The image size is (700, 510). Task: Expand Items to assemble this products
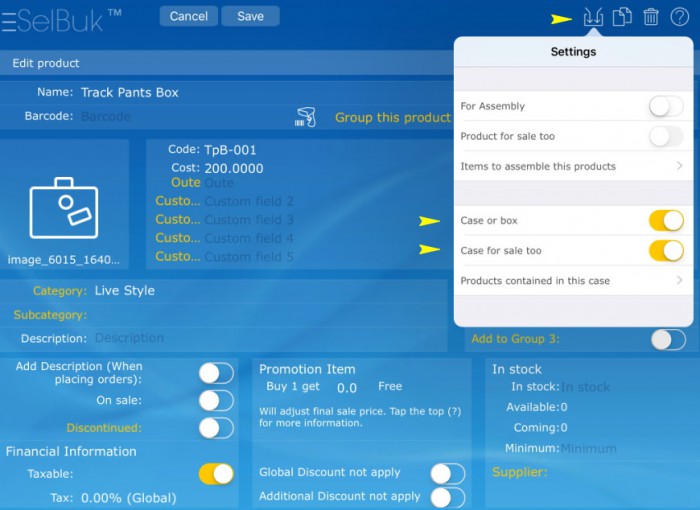[x=572, y=166]
